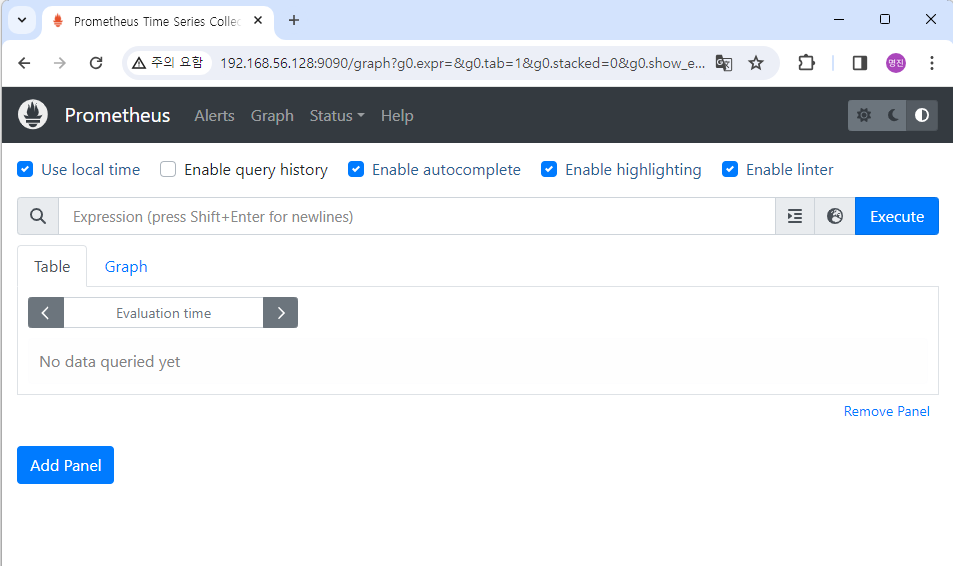
Task: Open a new browser tab
Action: [294, 21]
